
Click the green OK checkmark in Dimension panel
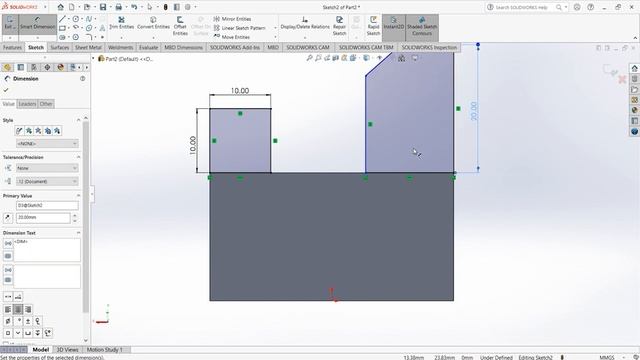tap(6, 90)
